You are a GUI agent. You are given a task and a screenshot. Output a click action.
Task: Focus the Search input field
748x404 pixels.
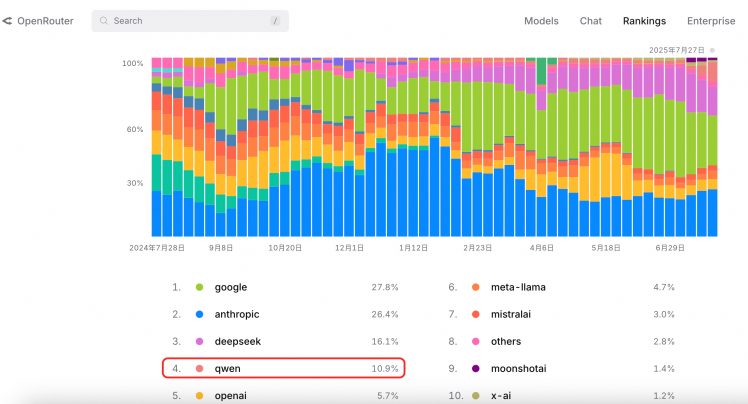[190, 21]
